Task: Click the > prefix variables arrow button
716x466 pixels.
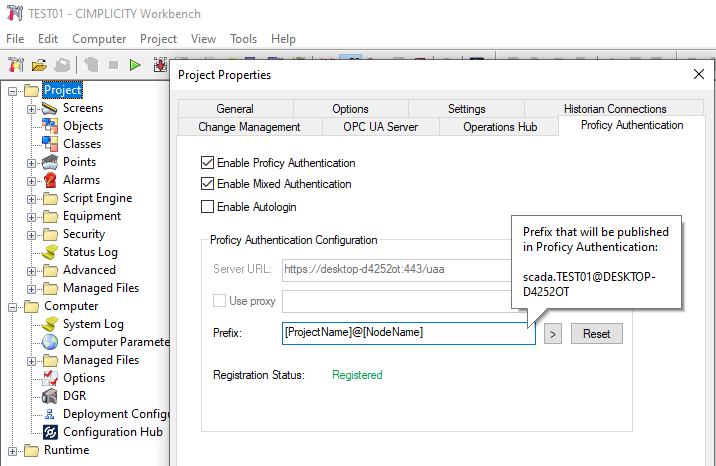Action: [553, 334]
